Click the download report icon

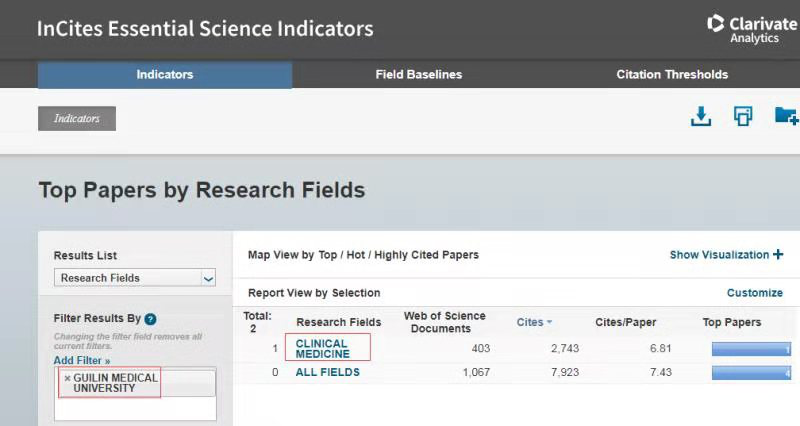point(701,116)
